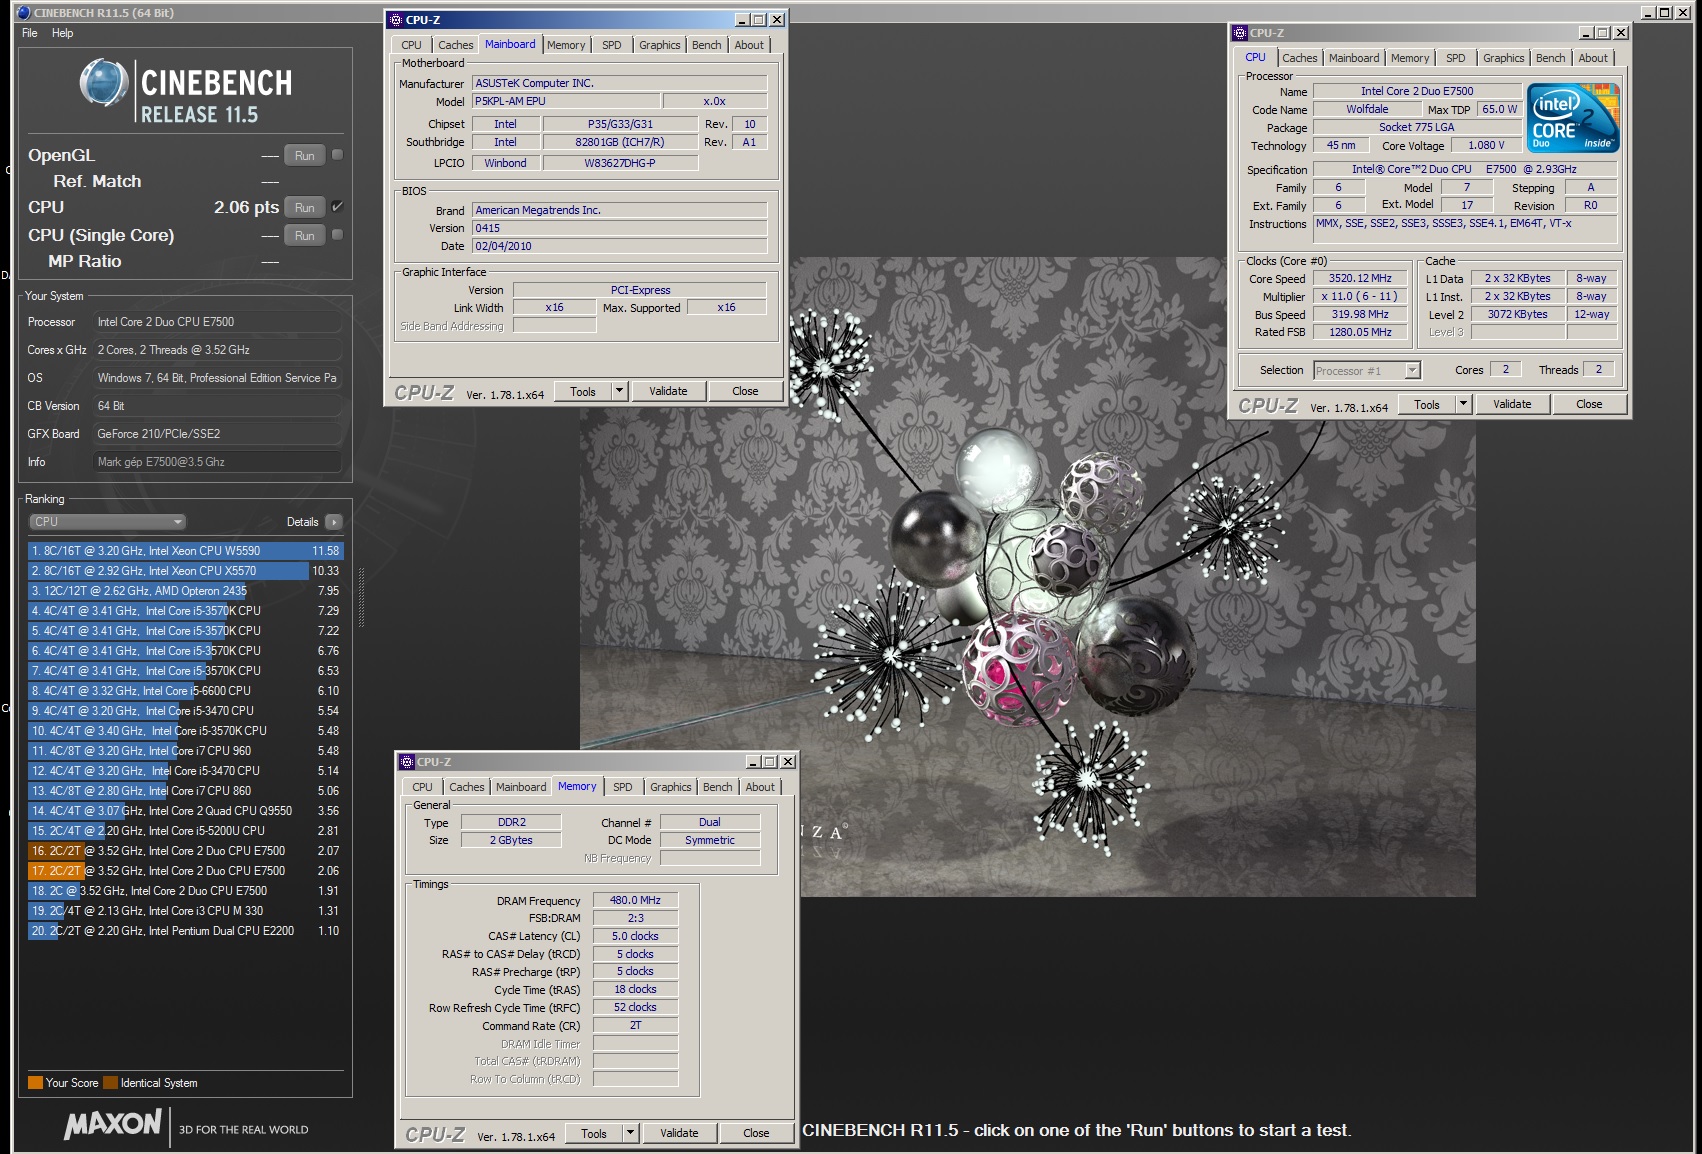1702x1154 pixels.
Task: Click the CPU-Z Mainboard window title icon
Action: [396, 20]
